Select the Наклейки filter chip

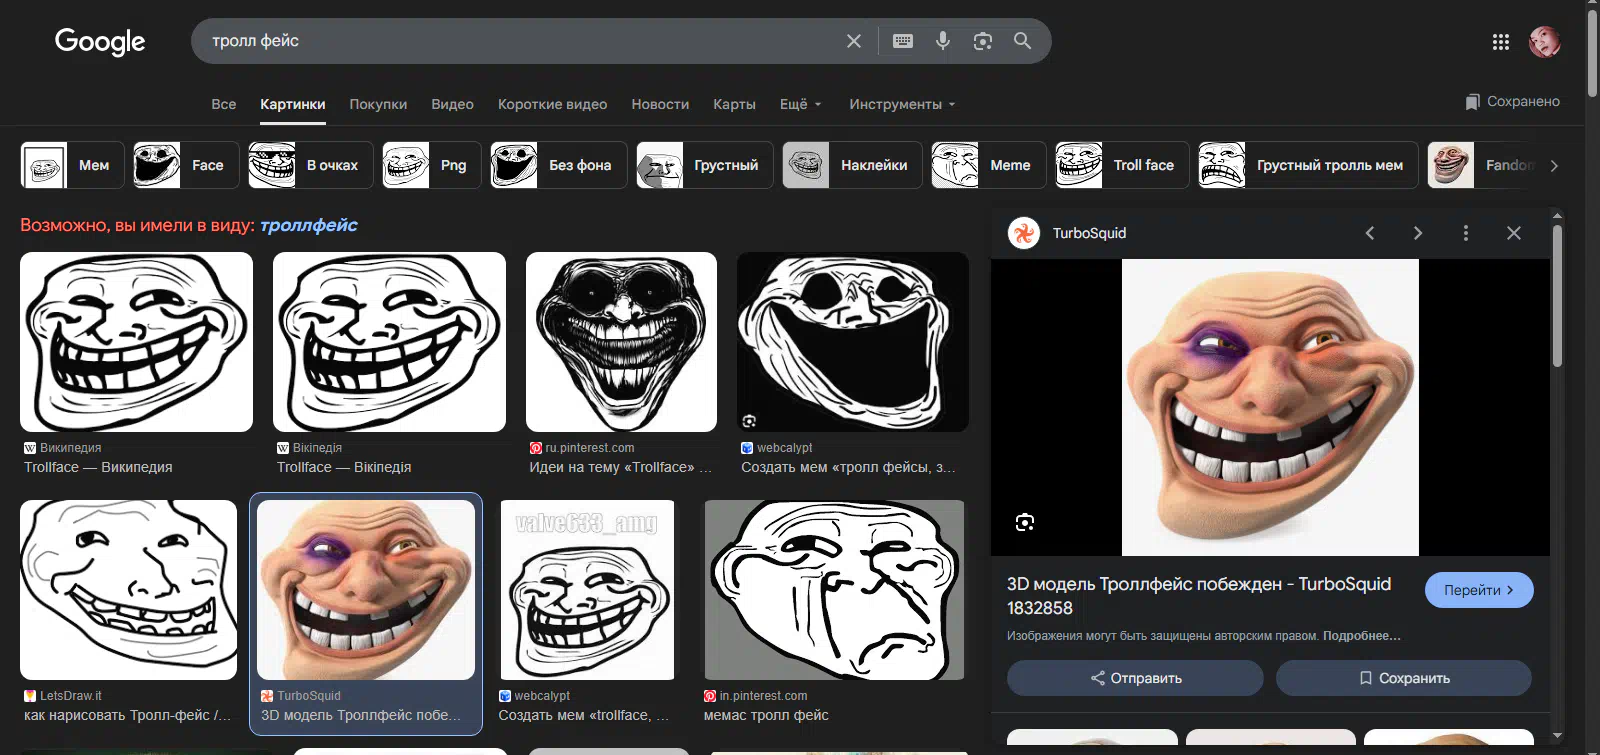(852, 165)
